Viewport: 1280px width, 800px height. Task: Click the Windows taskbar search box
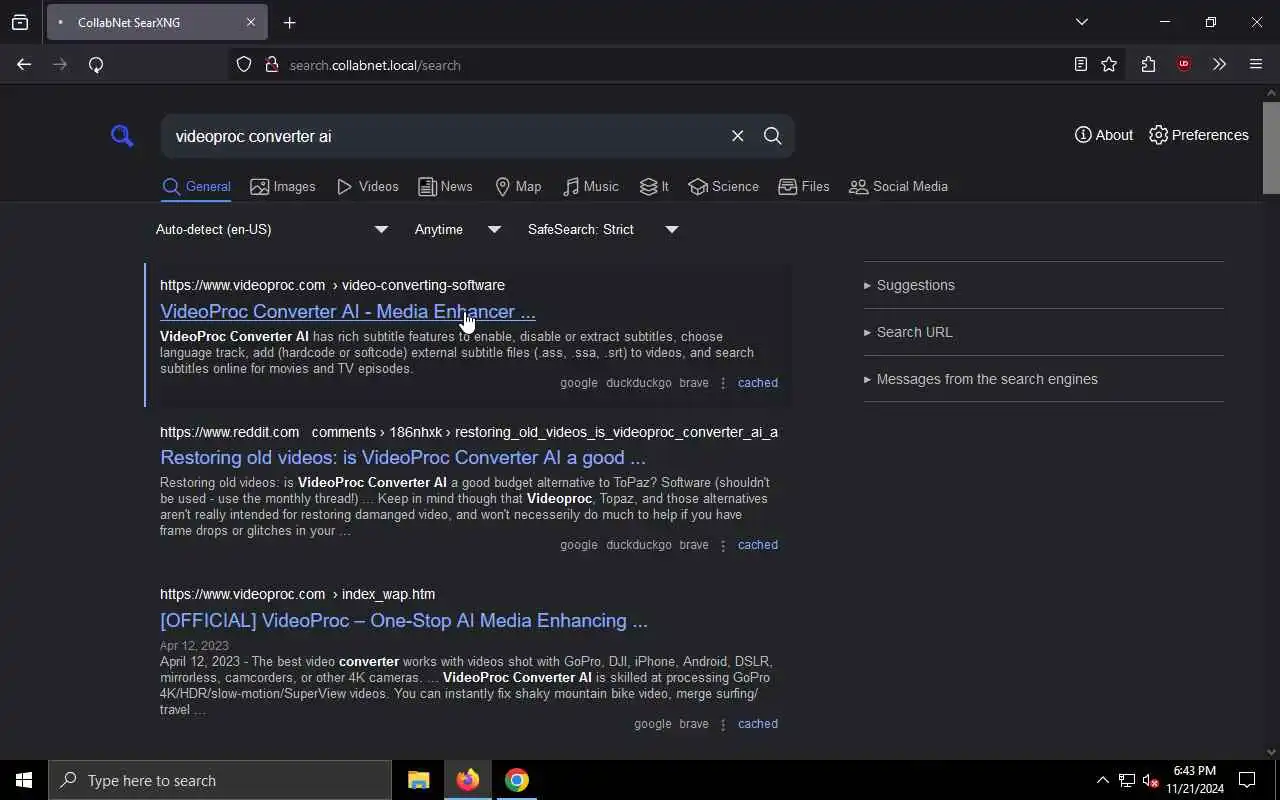click(220, 780)
